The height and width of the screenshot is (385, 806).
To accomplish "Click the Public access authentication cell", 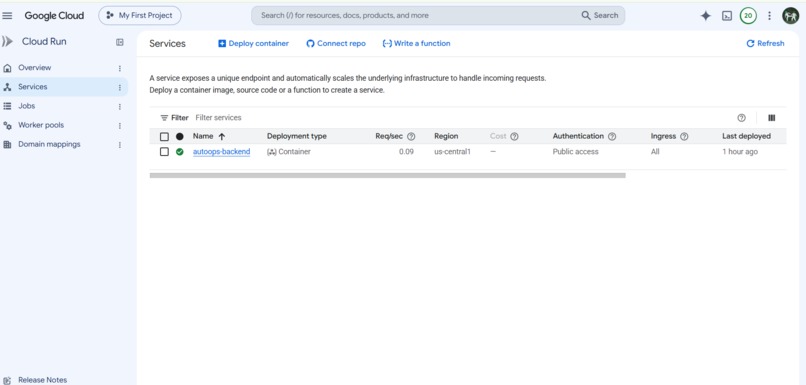I will click(576, 152).
